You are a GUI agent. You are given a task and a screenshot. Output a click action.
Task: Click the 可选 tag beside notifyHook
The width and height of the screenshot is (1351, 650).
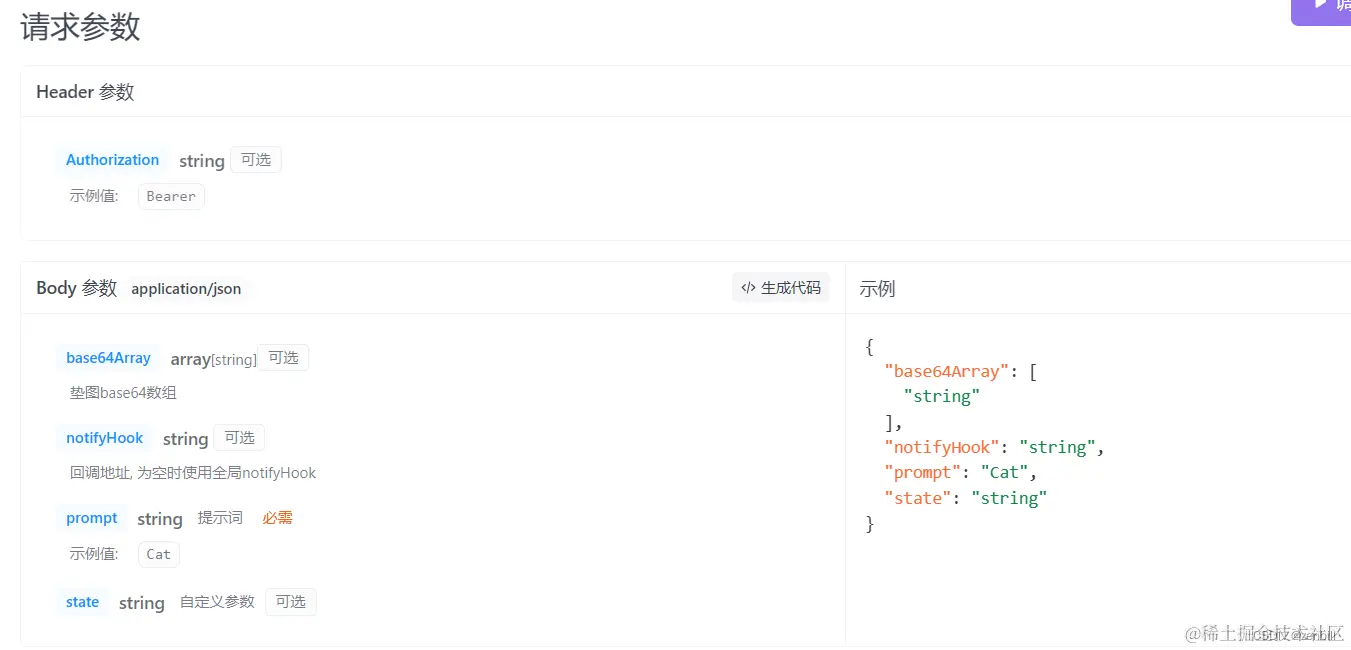tap(239, 438)
